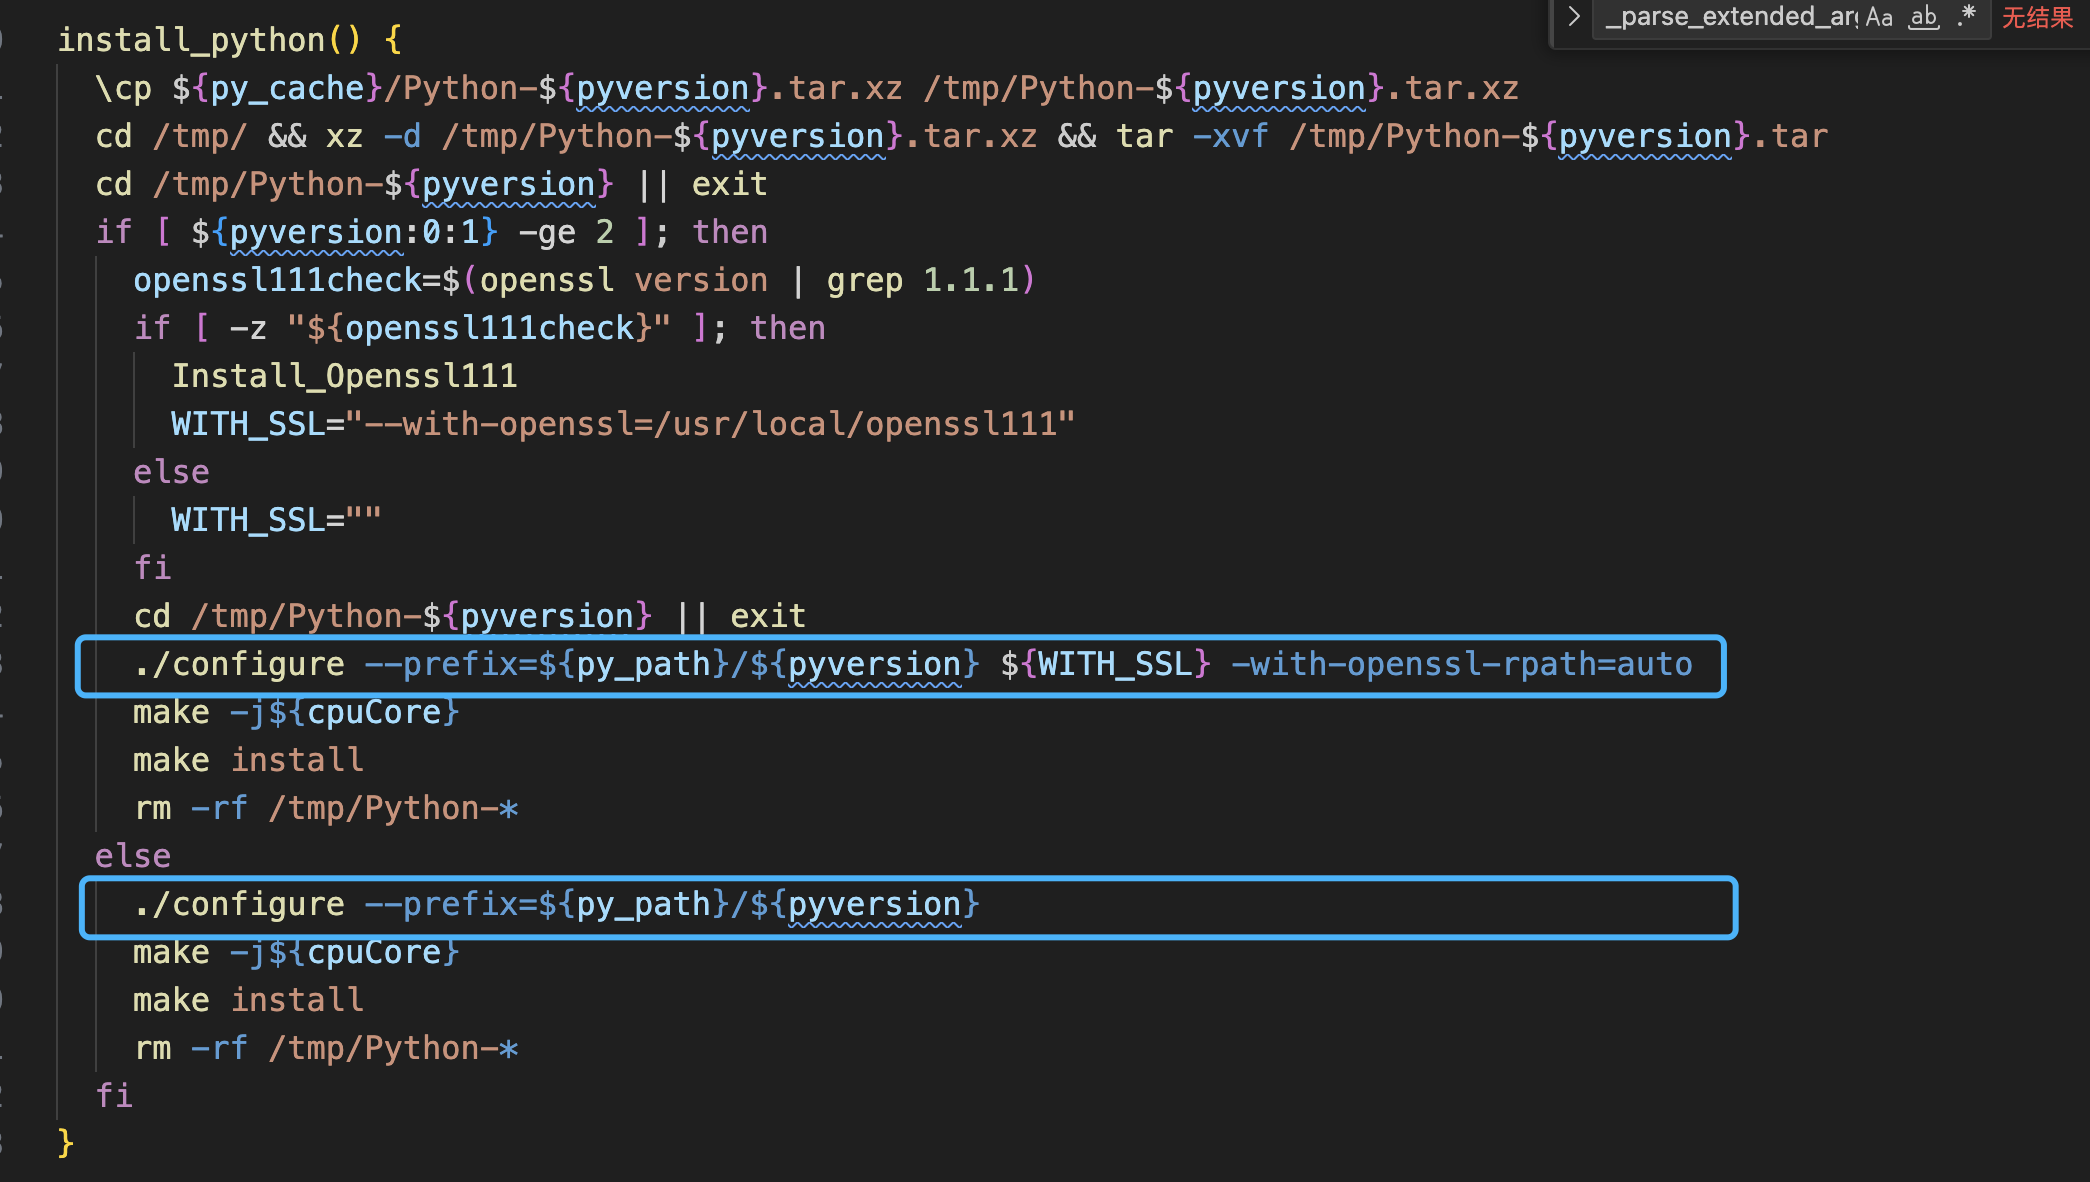Click the \cp command at line start
This screenshot has width=2090, height=1182.
(123, 88)
